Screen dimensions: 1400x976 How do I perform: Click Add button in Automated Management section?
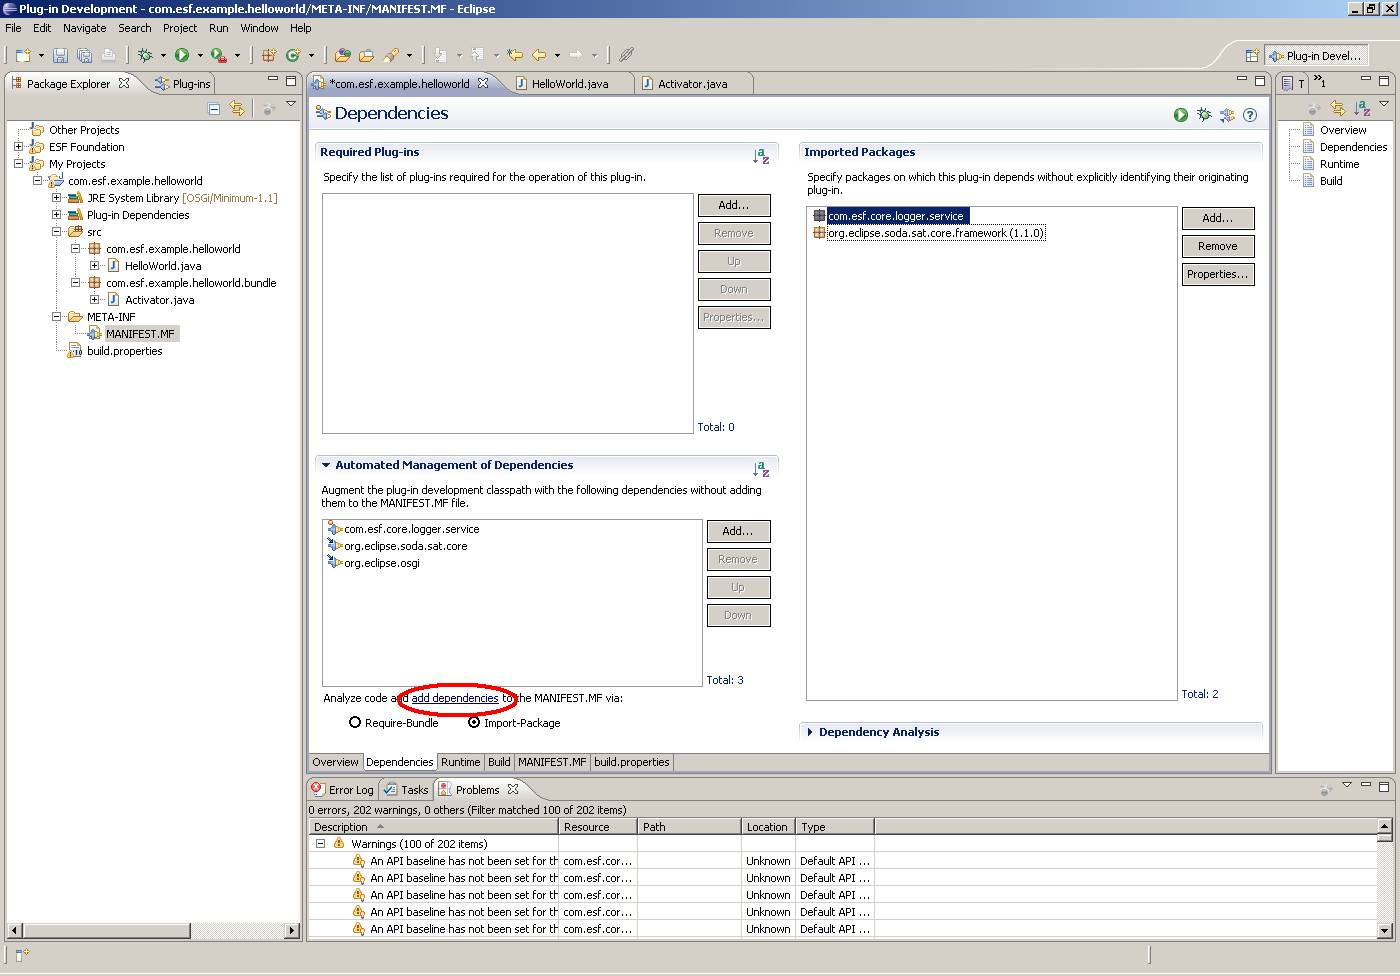point(738,531)
